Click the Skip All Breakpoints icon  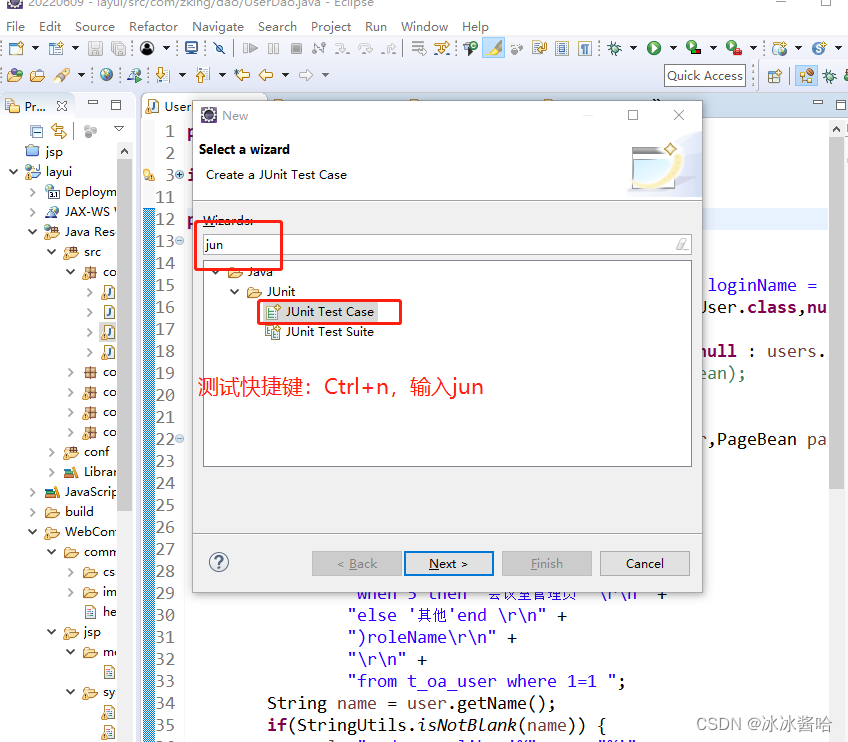(x=219, y=49)
